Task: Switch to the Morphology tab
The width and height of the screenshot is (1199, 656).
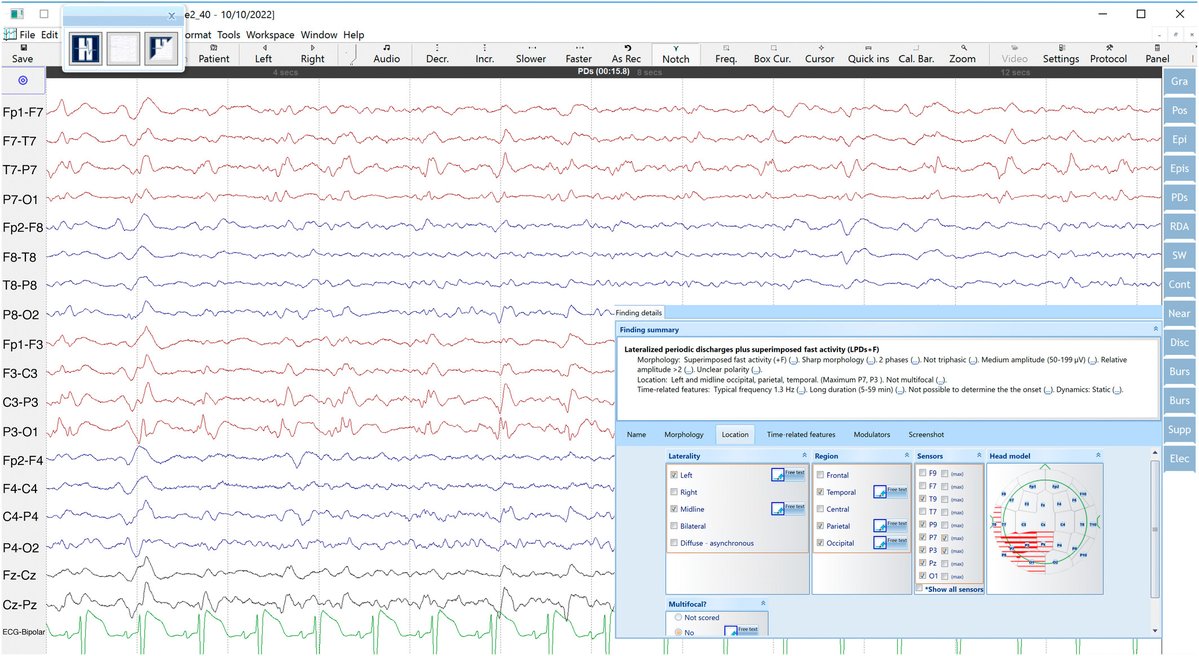Action: coord(684,434)
